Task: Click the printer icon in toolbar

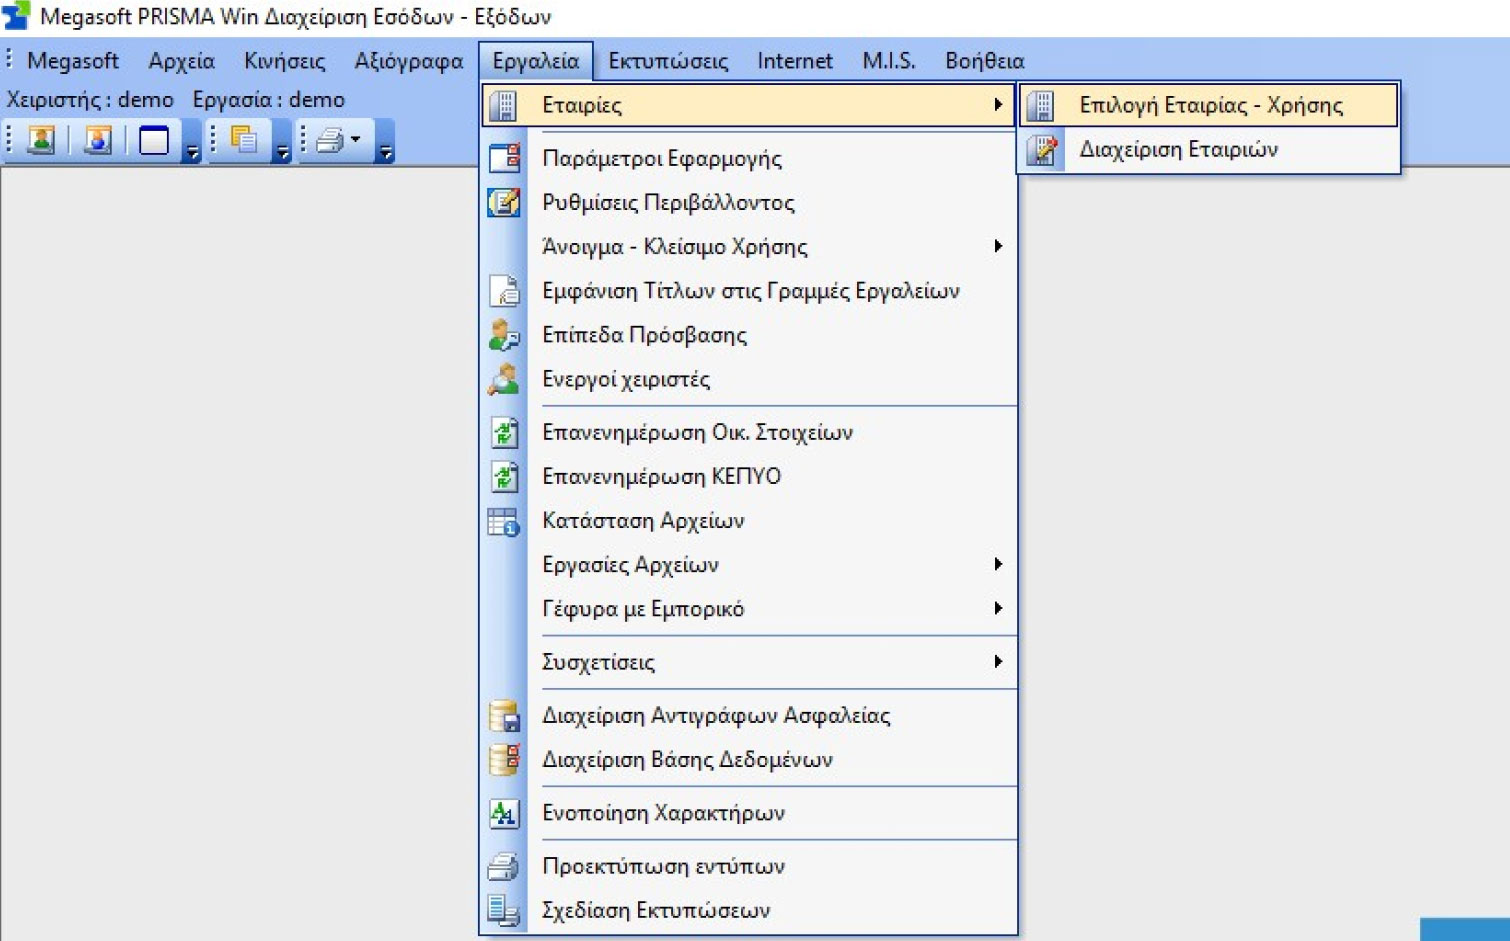Action: pos(328,140)
